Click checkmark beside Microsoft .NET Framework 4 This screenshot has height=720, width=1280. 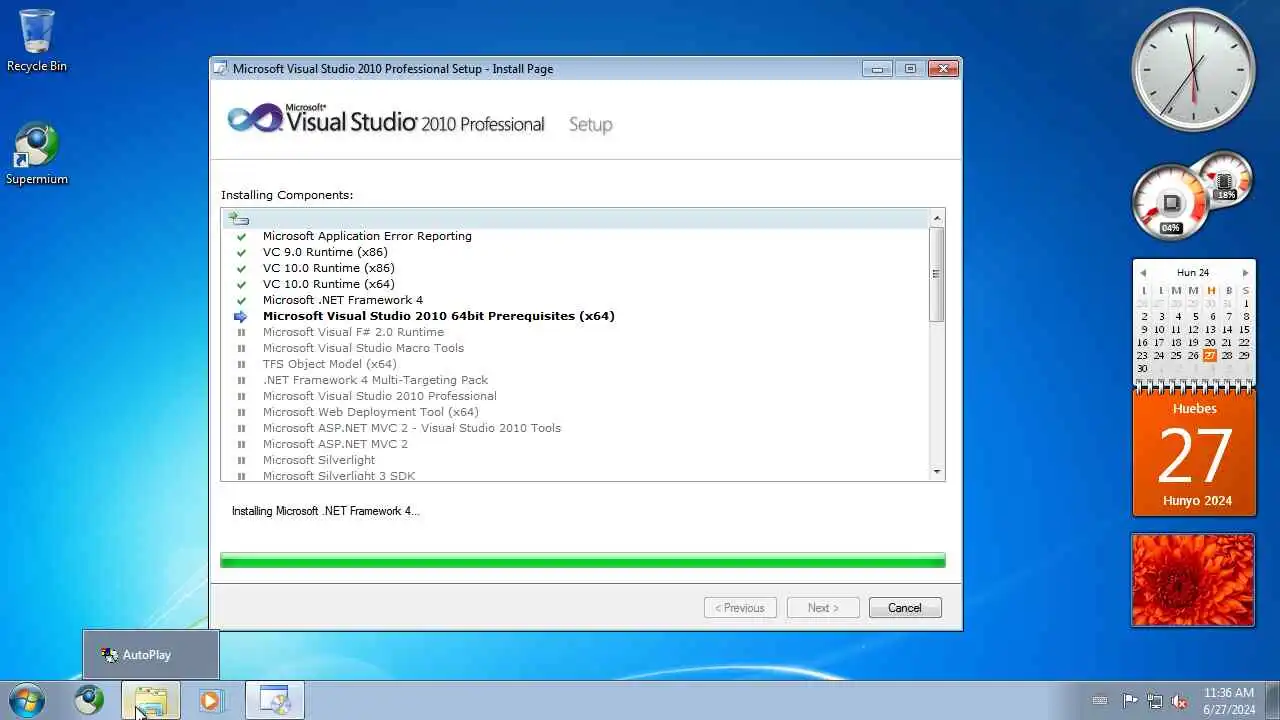[241, 301]
